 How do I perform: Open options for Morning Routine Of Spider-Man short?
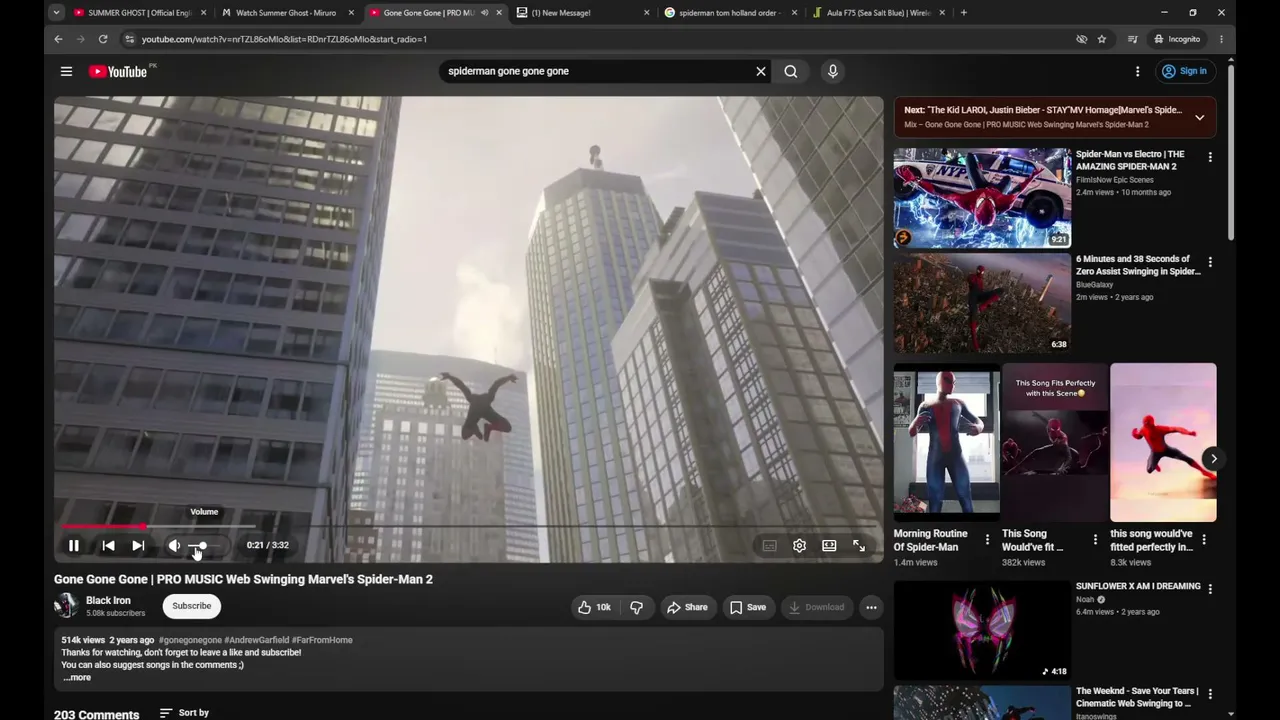987,540
